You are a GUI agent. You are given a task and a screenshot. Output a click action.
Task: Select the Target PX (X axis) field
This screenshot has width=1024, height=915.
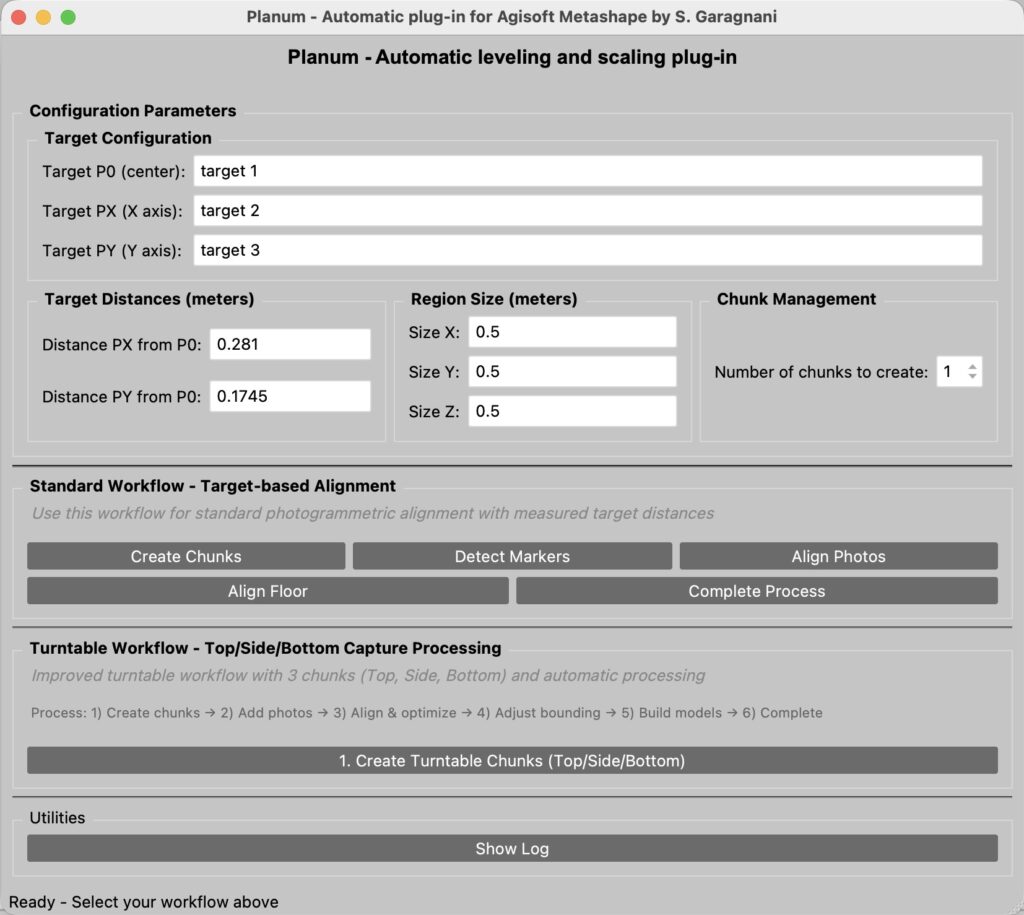pos(587,211)
